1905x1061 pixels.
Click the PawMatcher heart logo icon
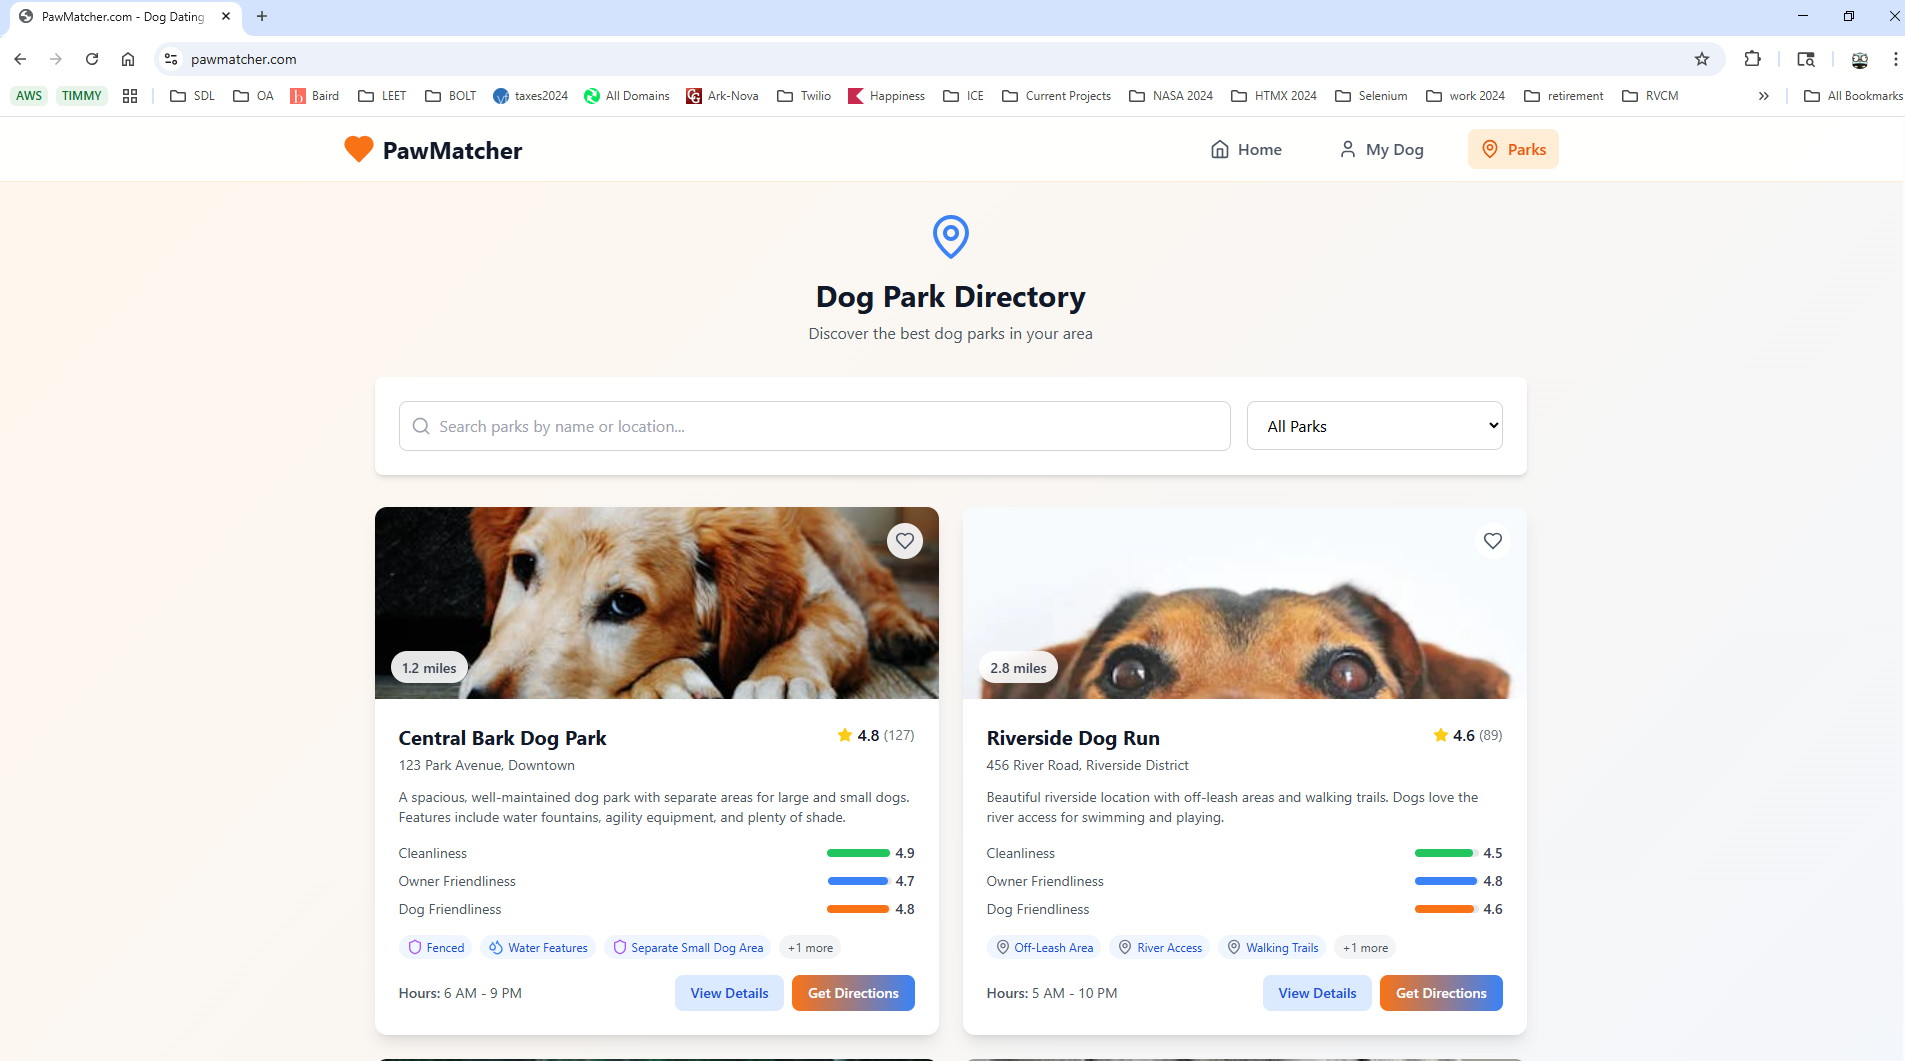point(359,149)
